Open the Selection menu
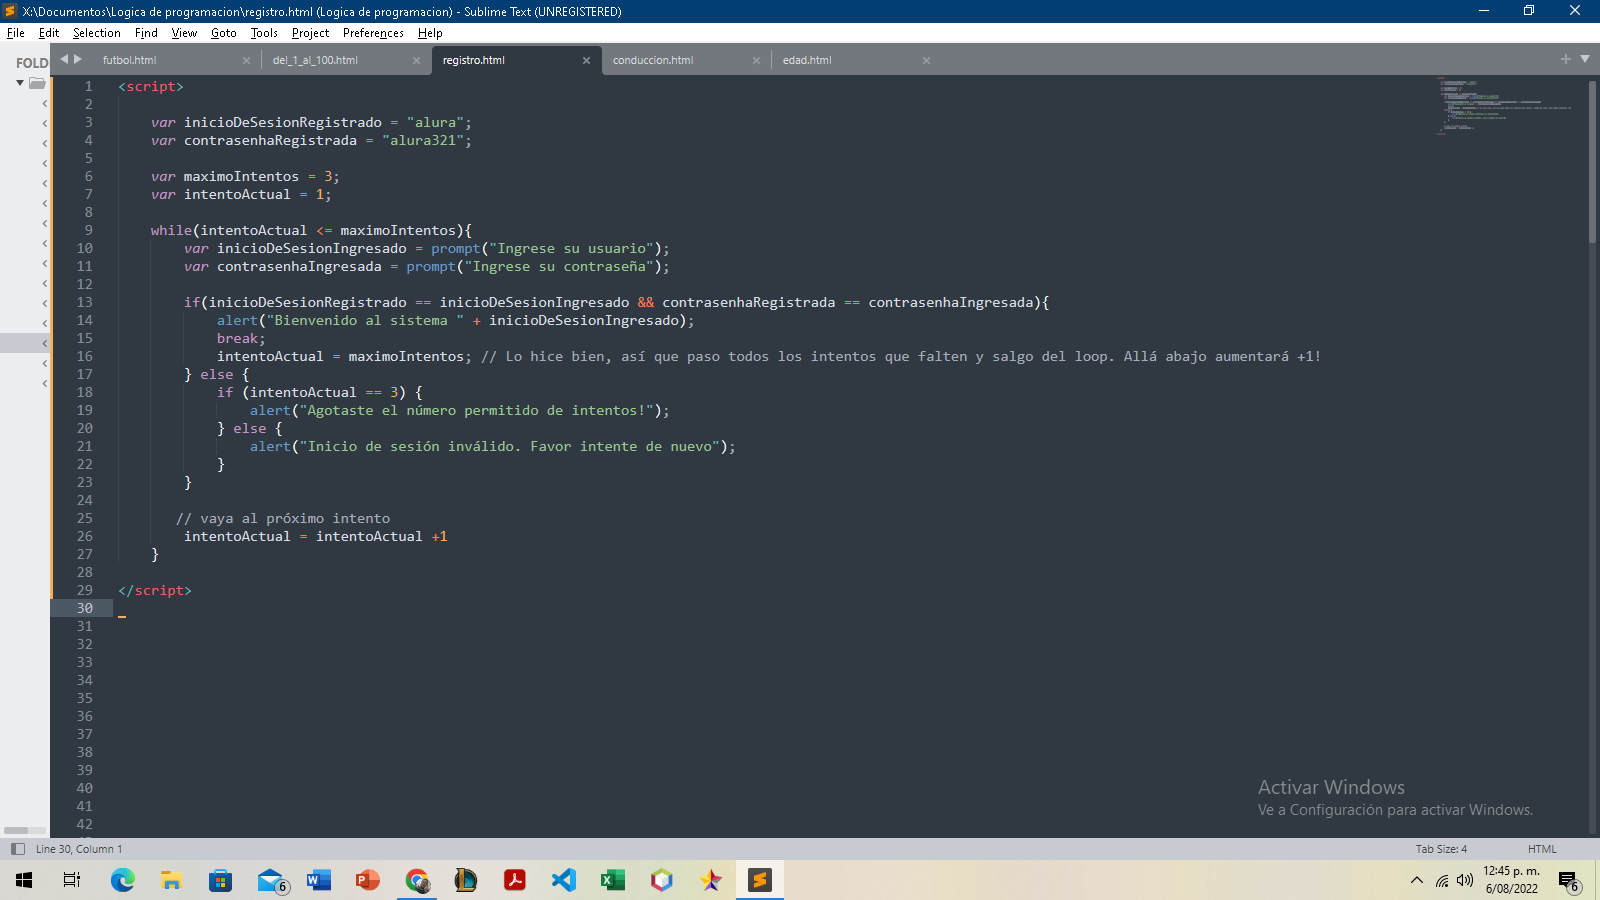This screenshot has width=1600, height=900. 96,33
